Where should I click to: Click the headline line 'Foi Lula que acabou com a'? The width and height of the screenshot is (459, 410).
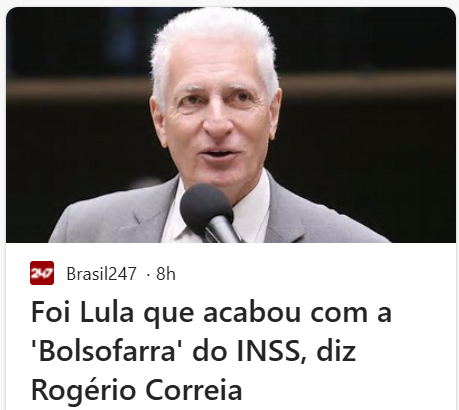pos(211,313)
